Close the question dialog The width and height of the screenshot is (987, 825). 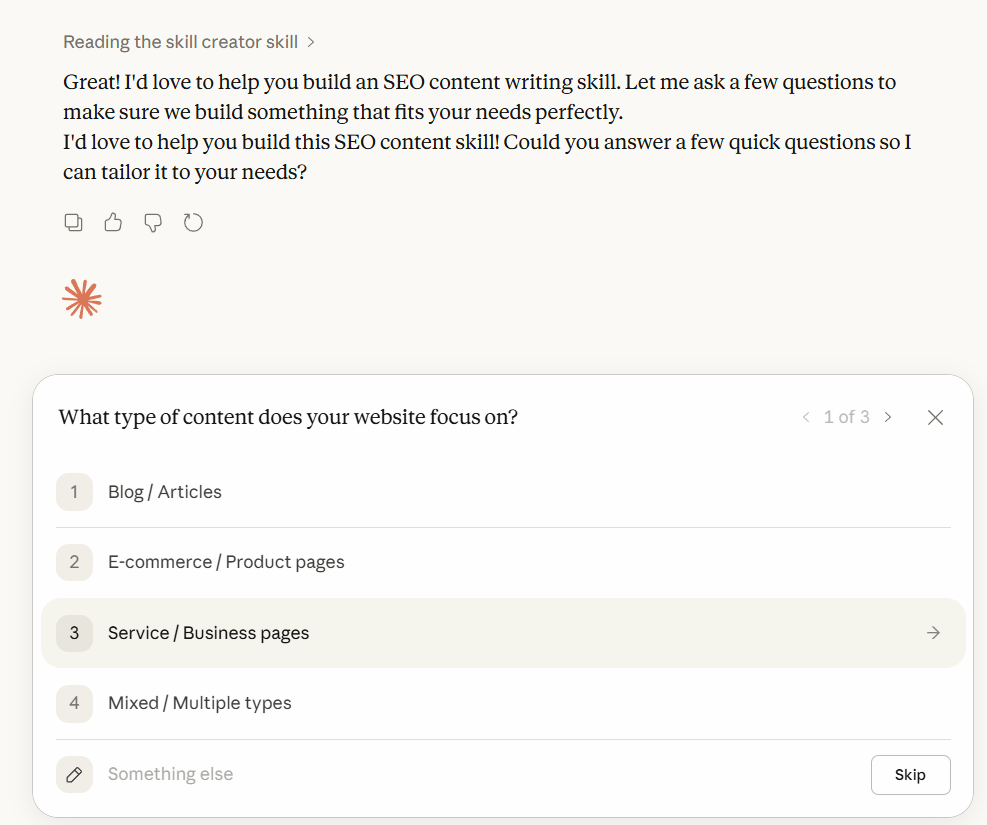tap(935, 417)
